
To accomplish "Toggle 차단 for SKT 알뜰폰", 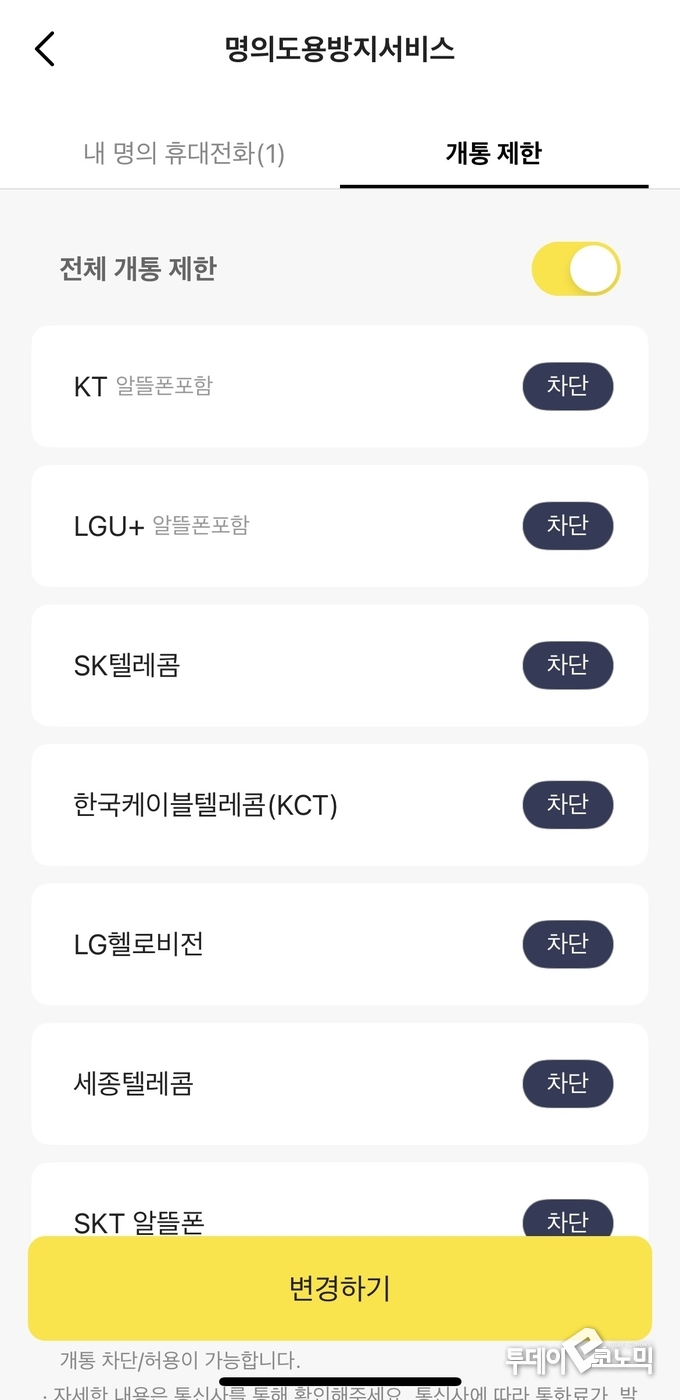I will click(567, 1220).
